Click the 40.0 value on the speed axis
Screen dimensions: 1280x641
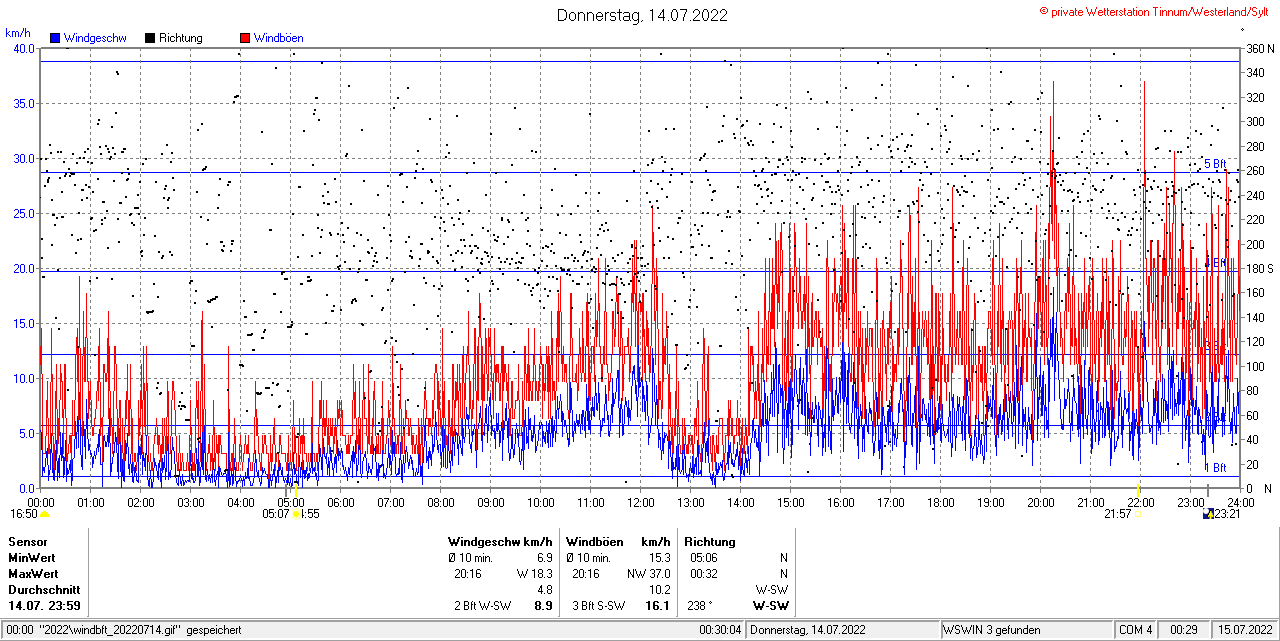click(x=24, y=49)
